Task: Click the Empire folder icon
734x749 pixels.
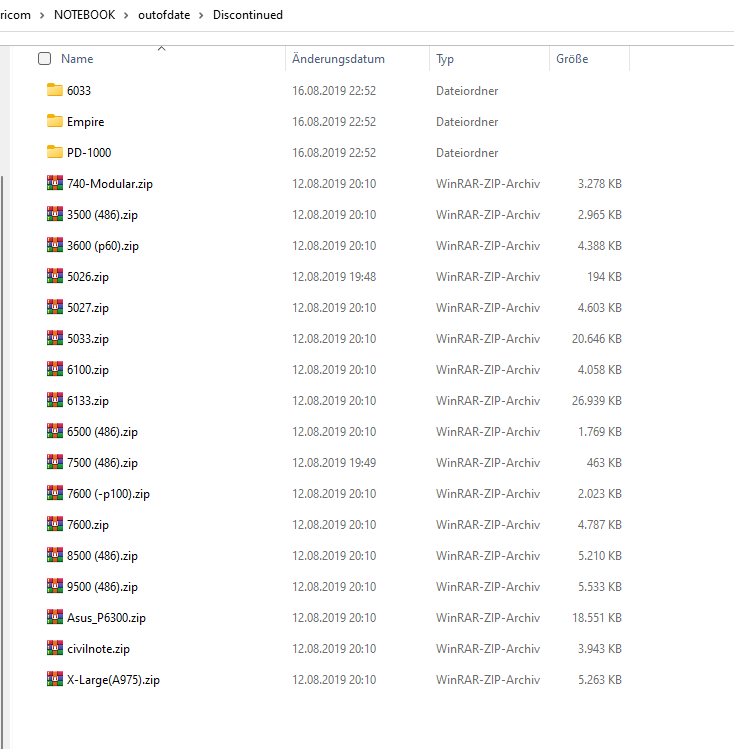Action: click(x=55, y=121)
